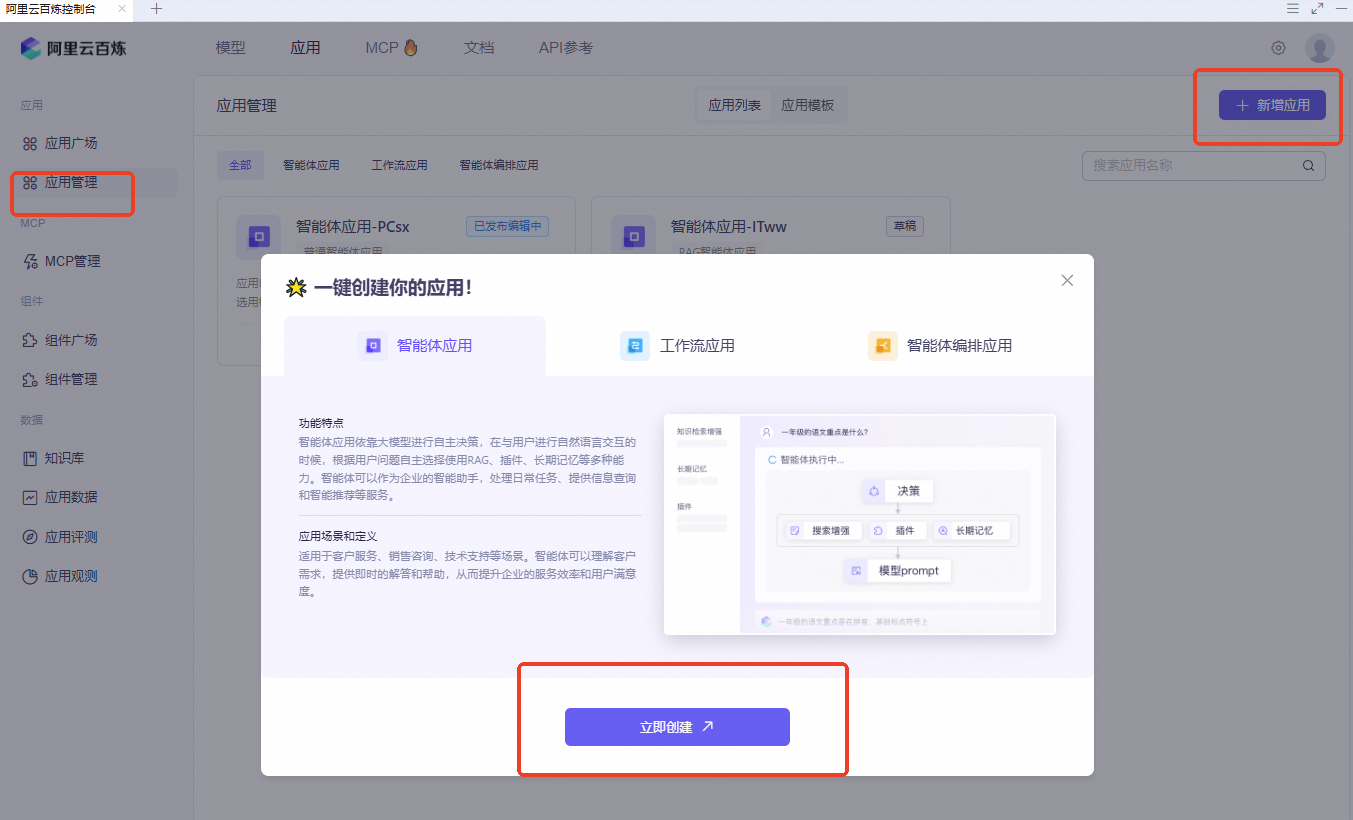1353x820 pixels.
Task: Click the MCP管理 sidebar icon
Action: point(30,261)
